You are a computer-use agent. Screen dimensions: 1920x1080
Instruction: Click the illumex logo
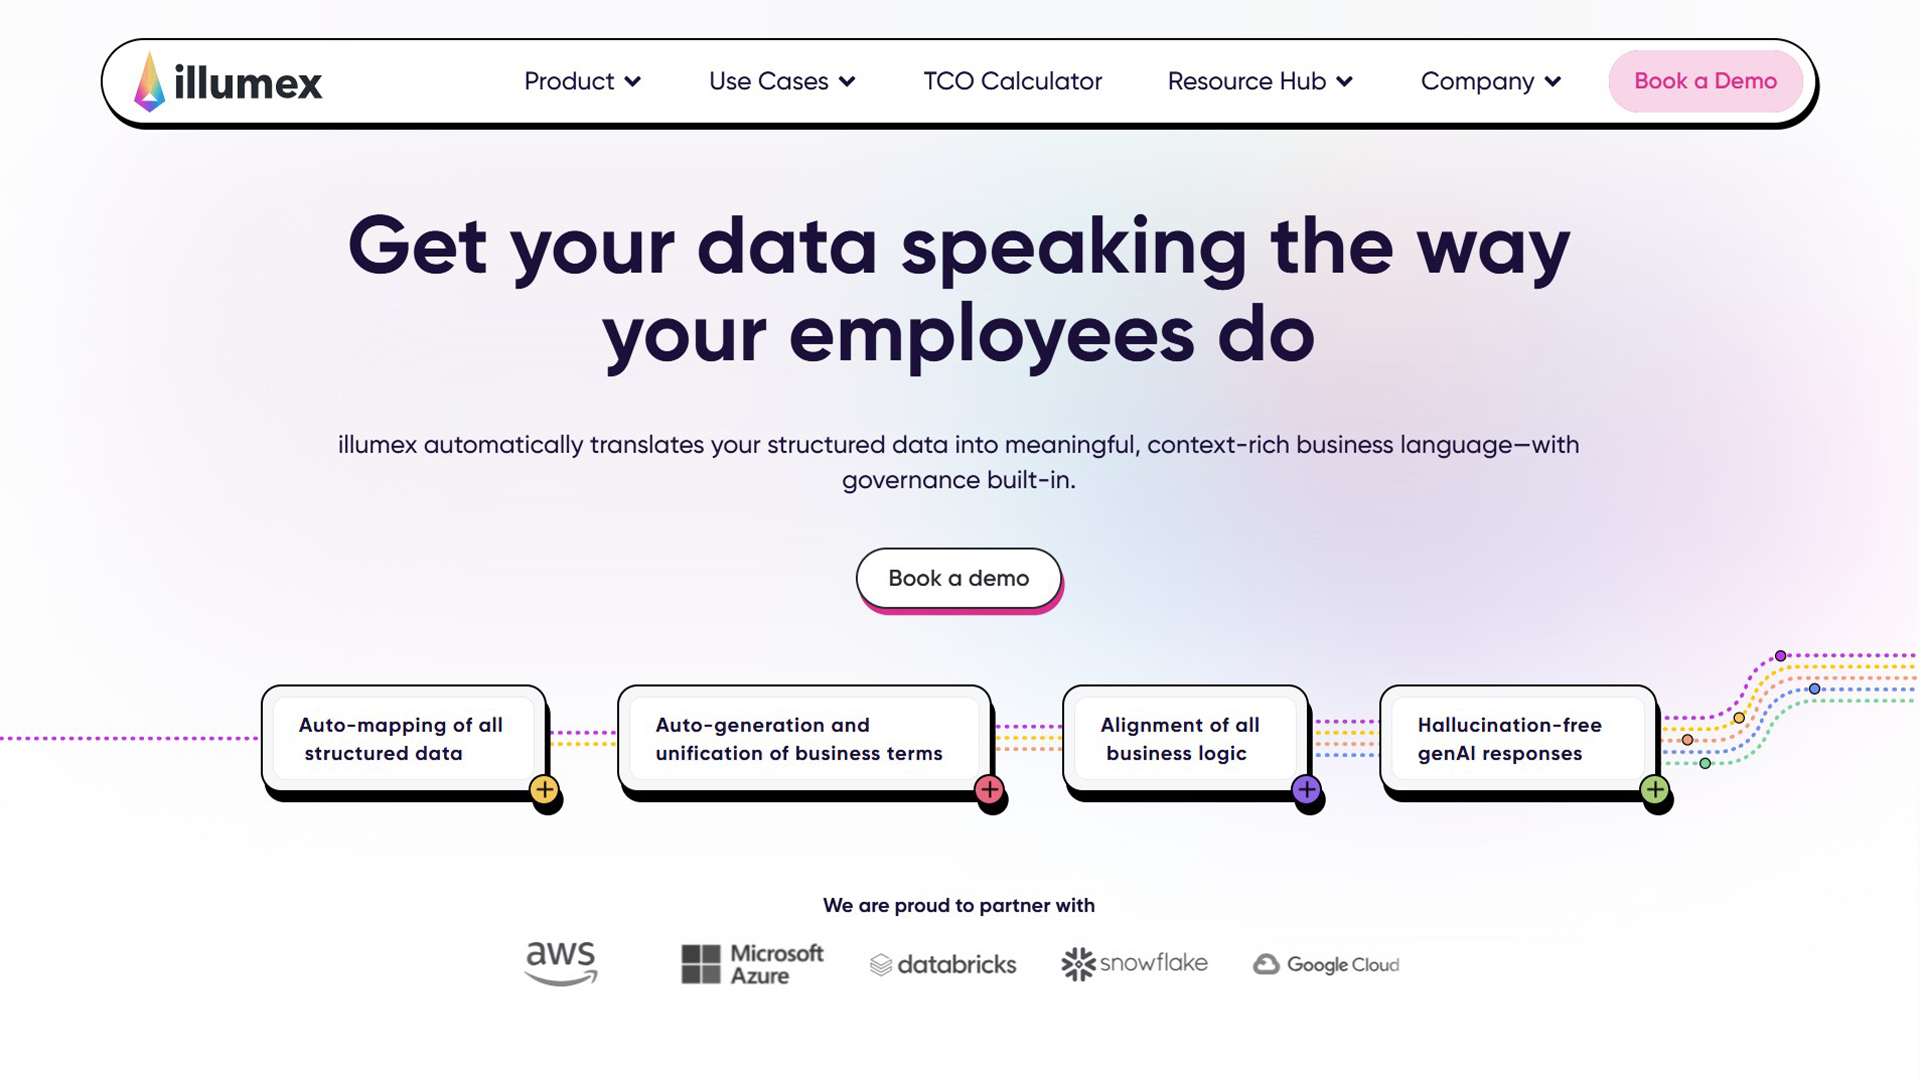point(228,81)
